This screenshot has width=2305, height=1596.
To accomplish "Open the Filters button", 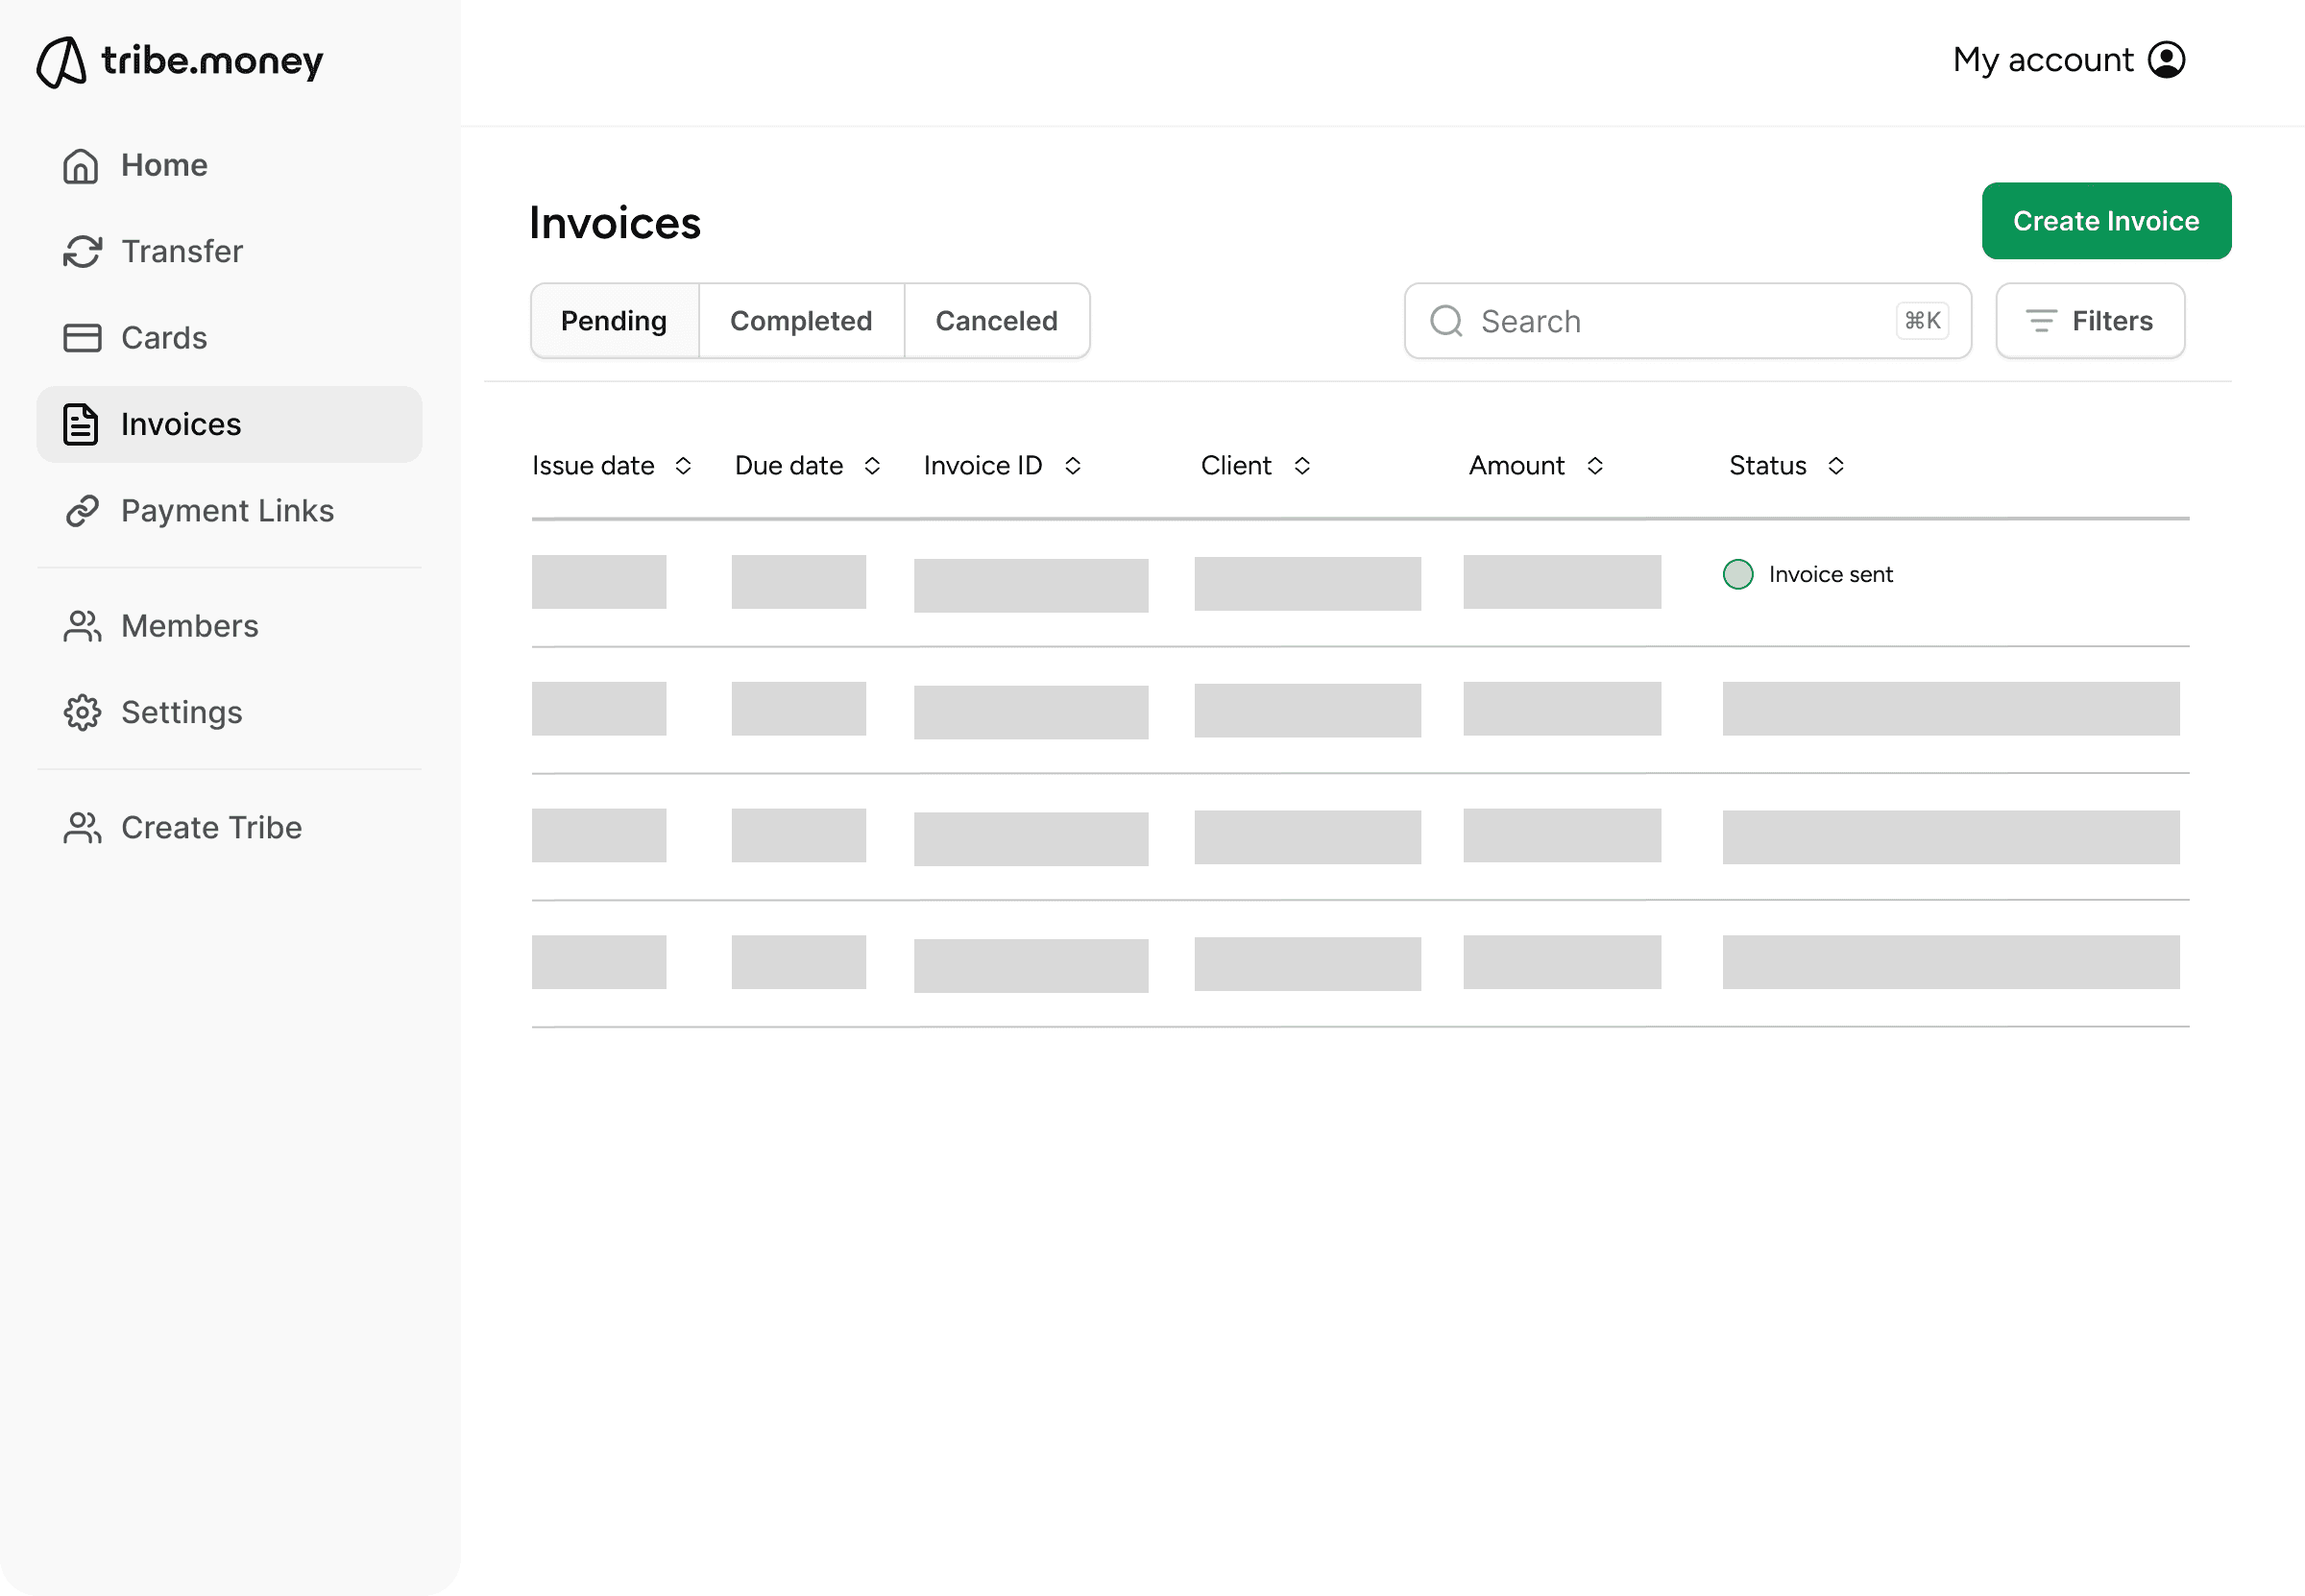I will (x=2090, y=321).
